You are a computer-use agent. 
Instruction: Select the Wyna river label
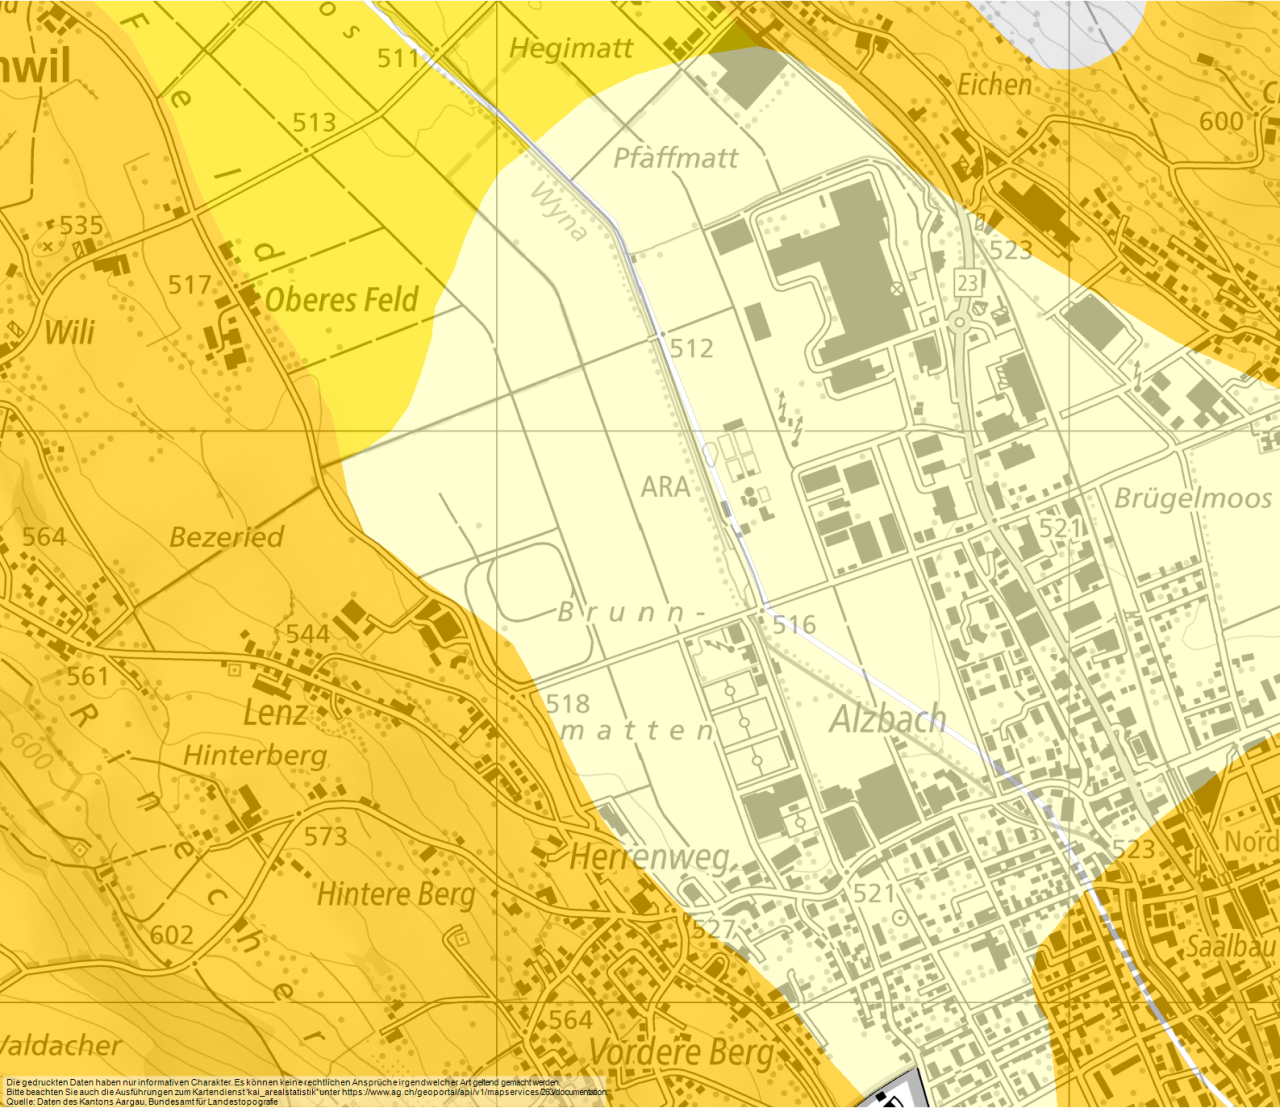558,211
